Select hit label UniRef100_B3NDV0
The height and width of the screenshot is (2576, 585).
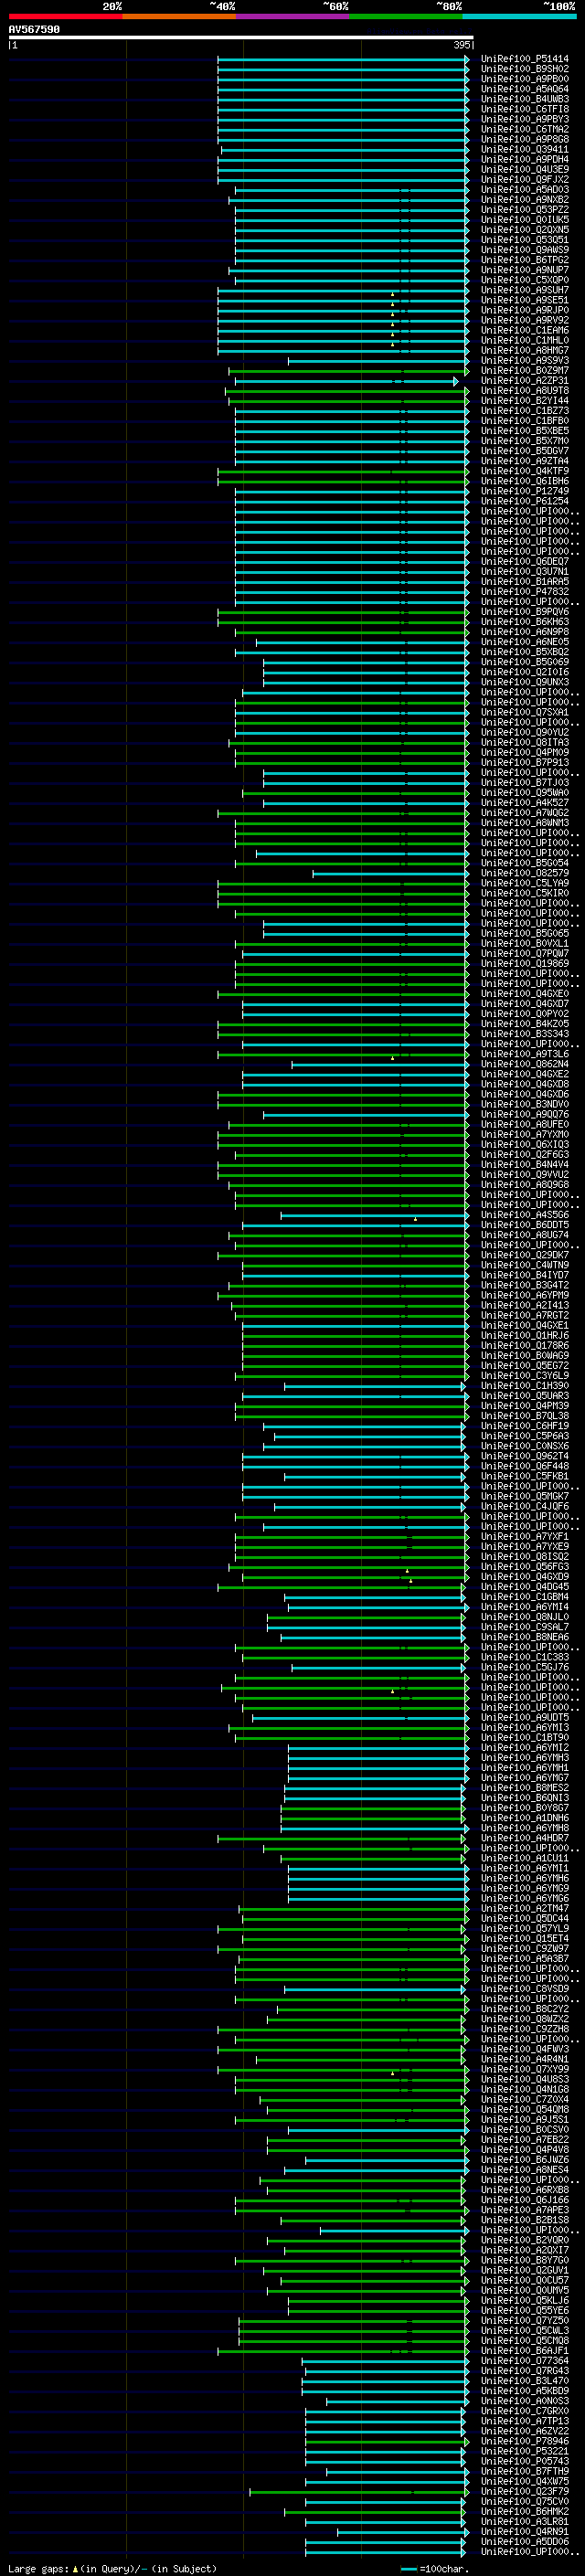(525, 1104)
